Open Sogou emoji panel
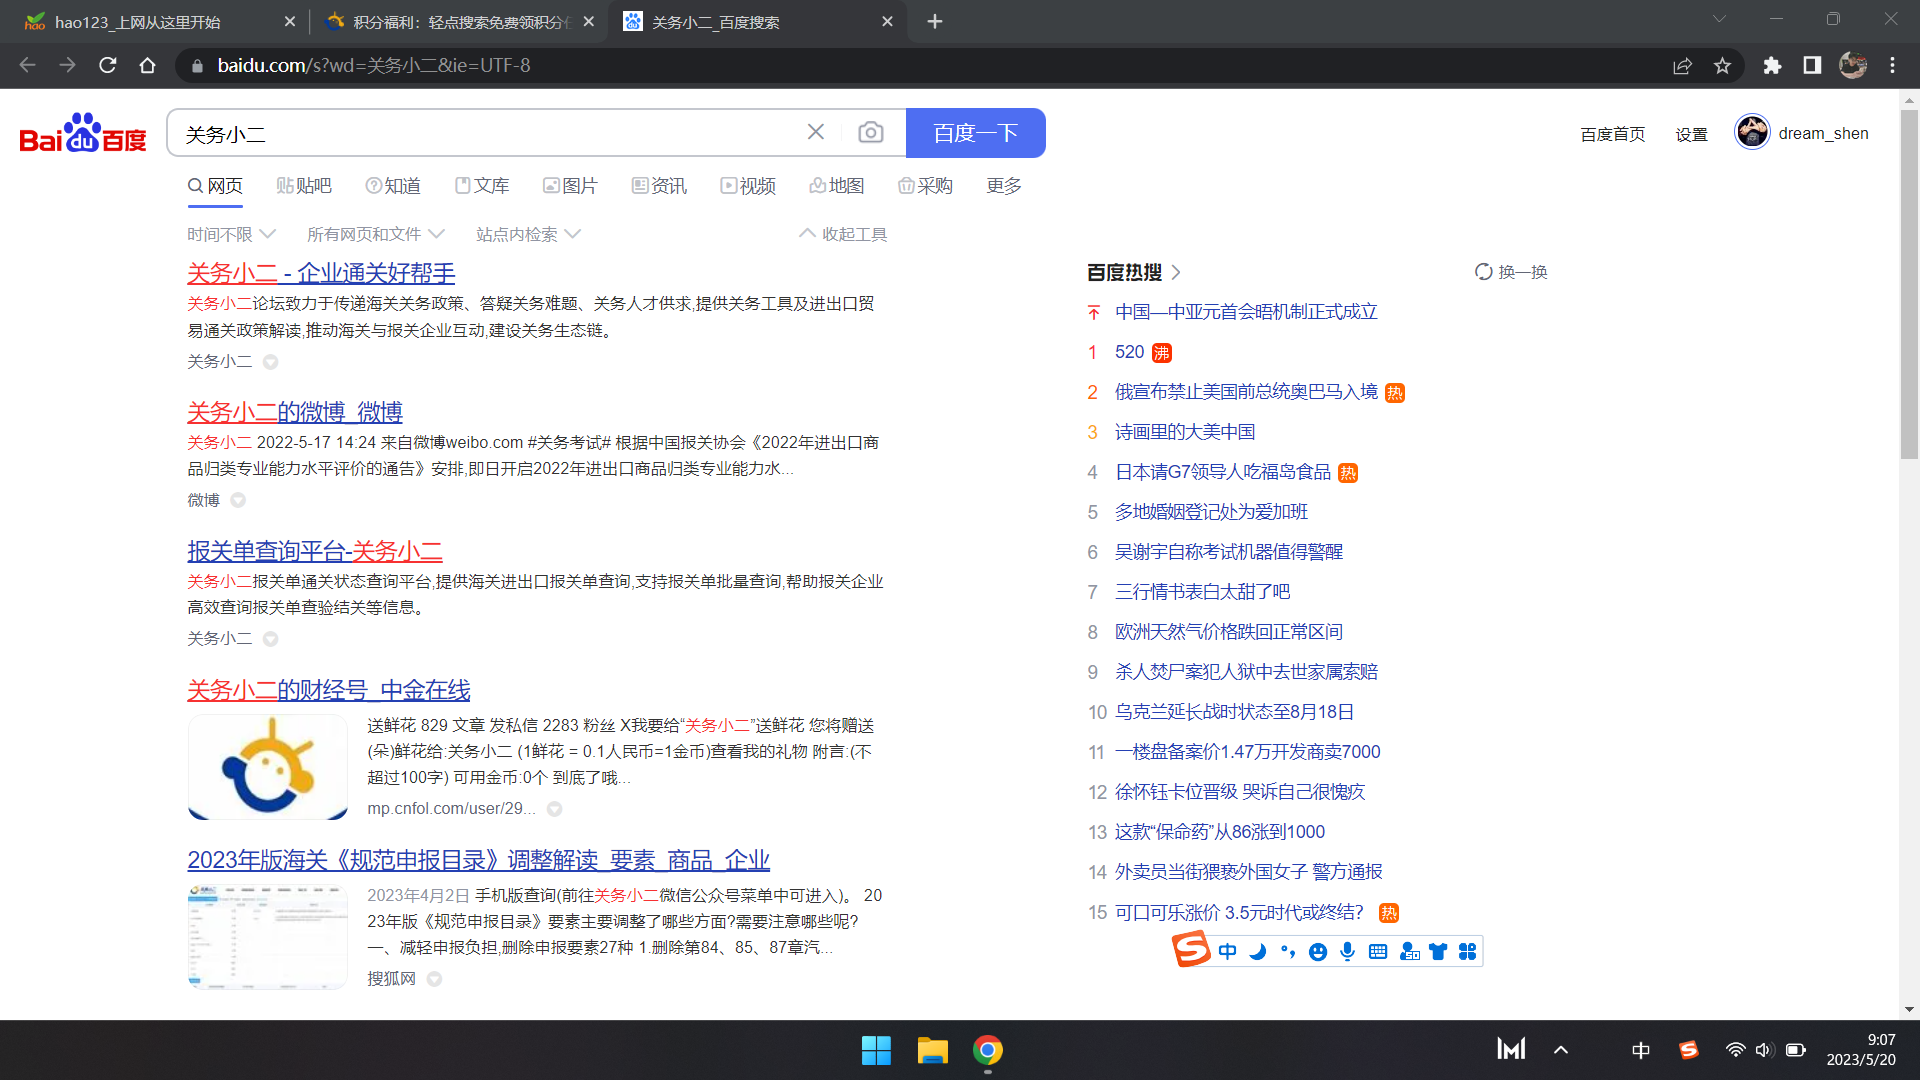The width and height of the screenshot is (1920, 1080). point(1318,951)
